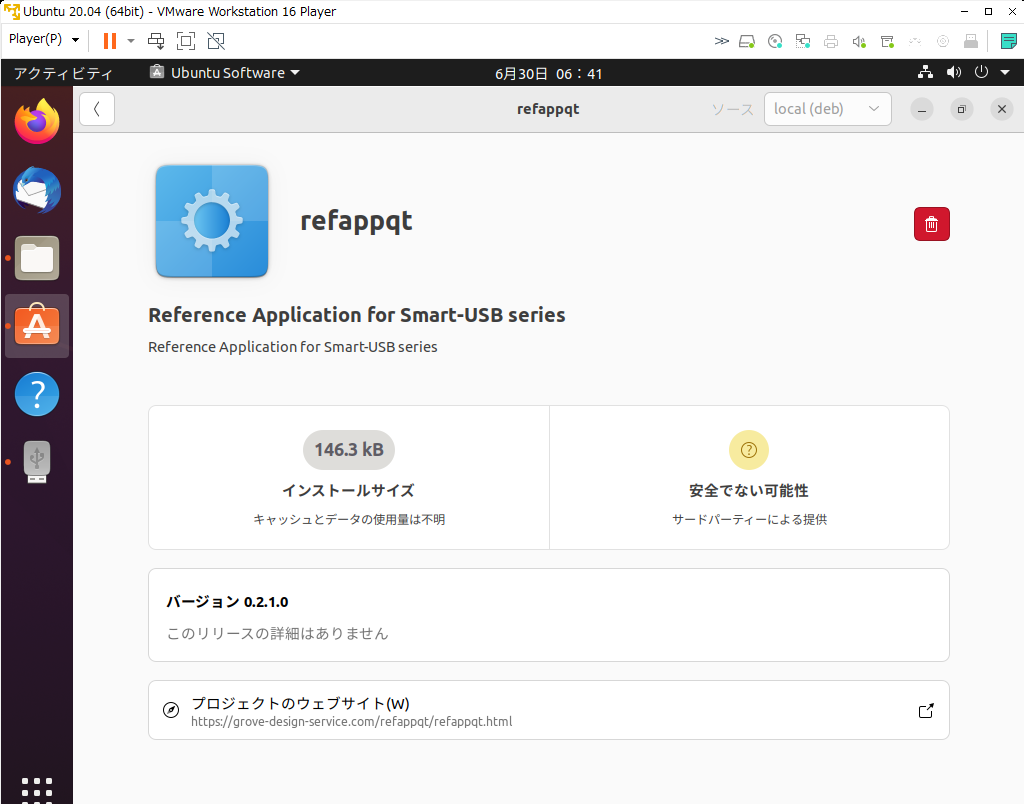
Task: Click the バージョン 0.2.1.0 version card
Action: 549,615
